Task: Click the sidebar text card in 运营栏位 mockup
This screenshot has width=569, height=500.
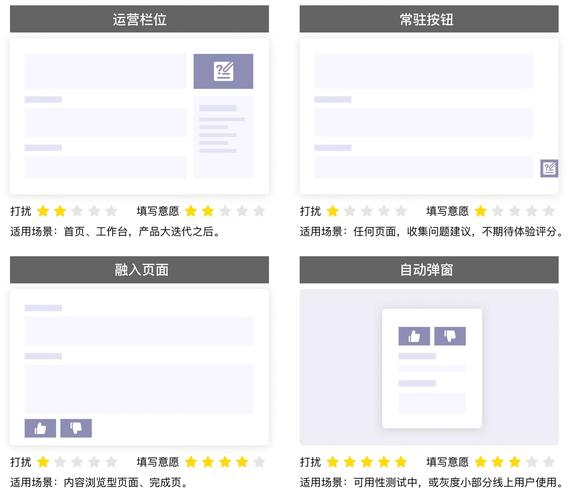Action: pyautogui.click(x=223, y=137)
